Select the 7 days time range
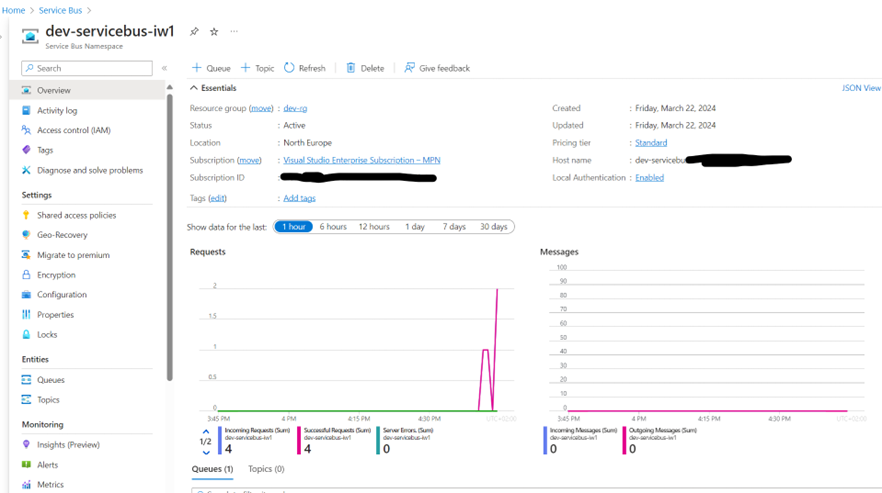The height and width of the screenshot is (493, 882). pos(454,227)
